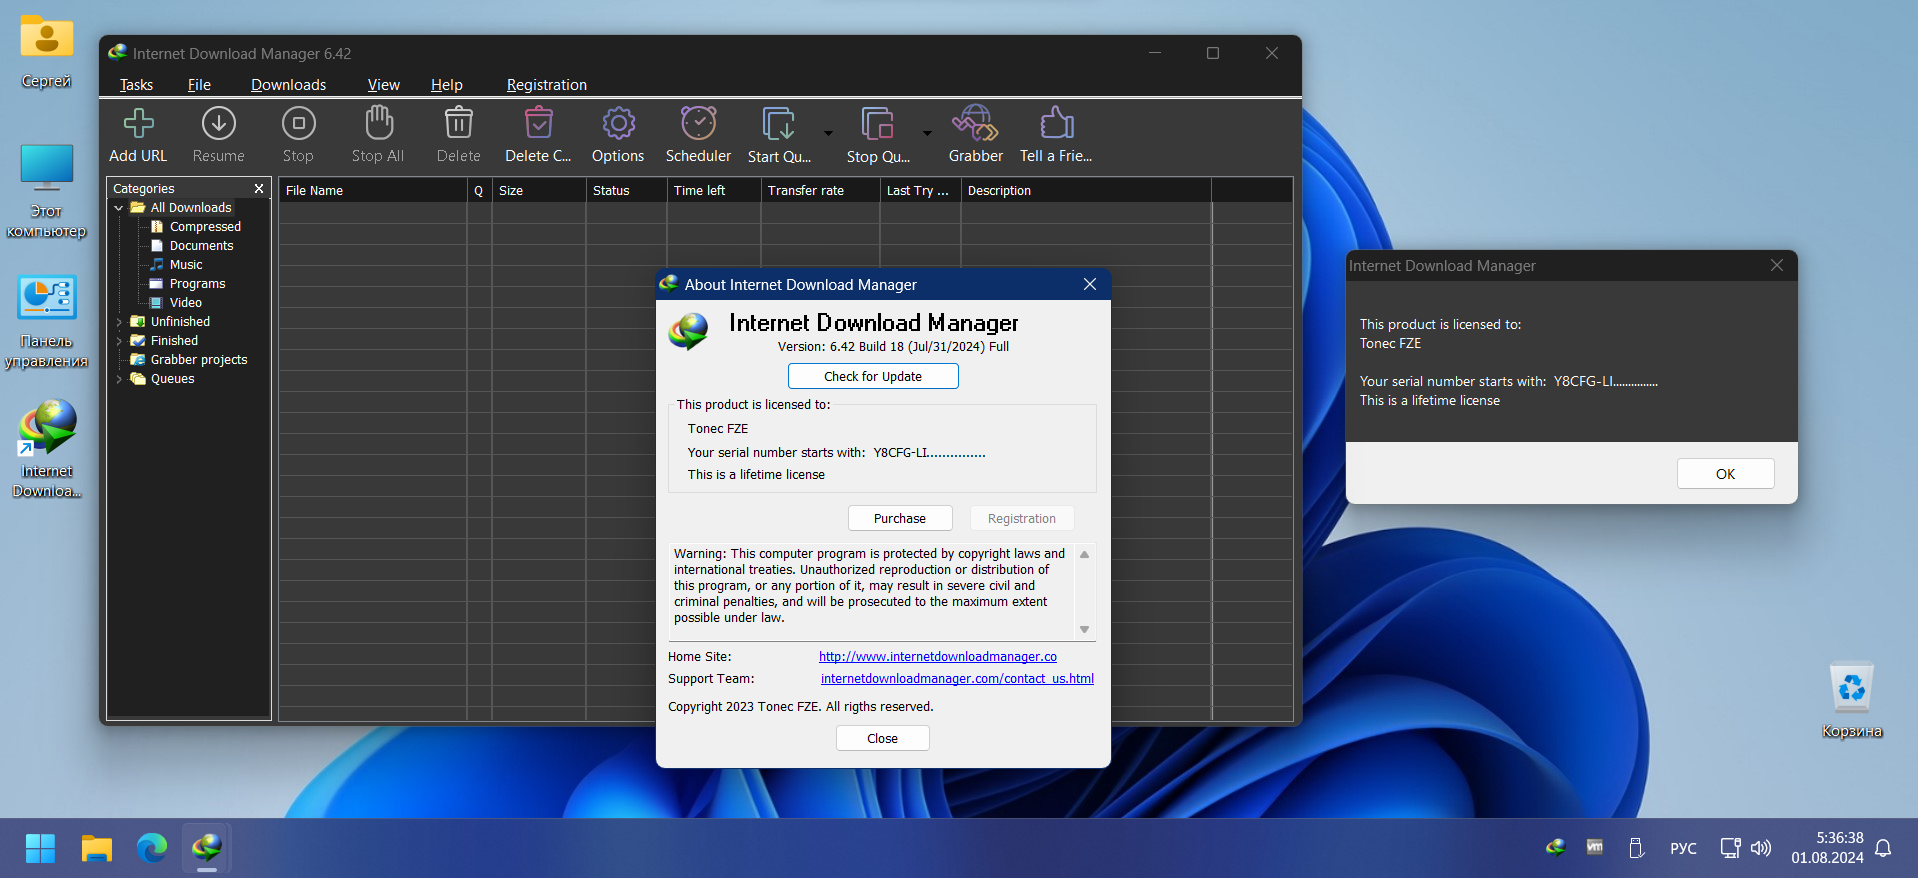This screenshot has width=1918, height=878.
Task: Sort by the Status column header
Action: [627, 190]
